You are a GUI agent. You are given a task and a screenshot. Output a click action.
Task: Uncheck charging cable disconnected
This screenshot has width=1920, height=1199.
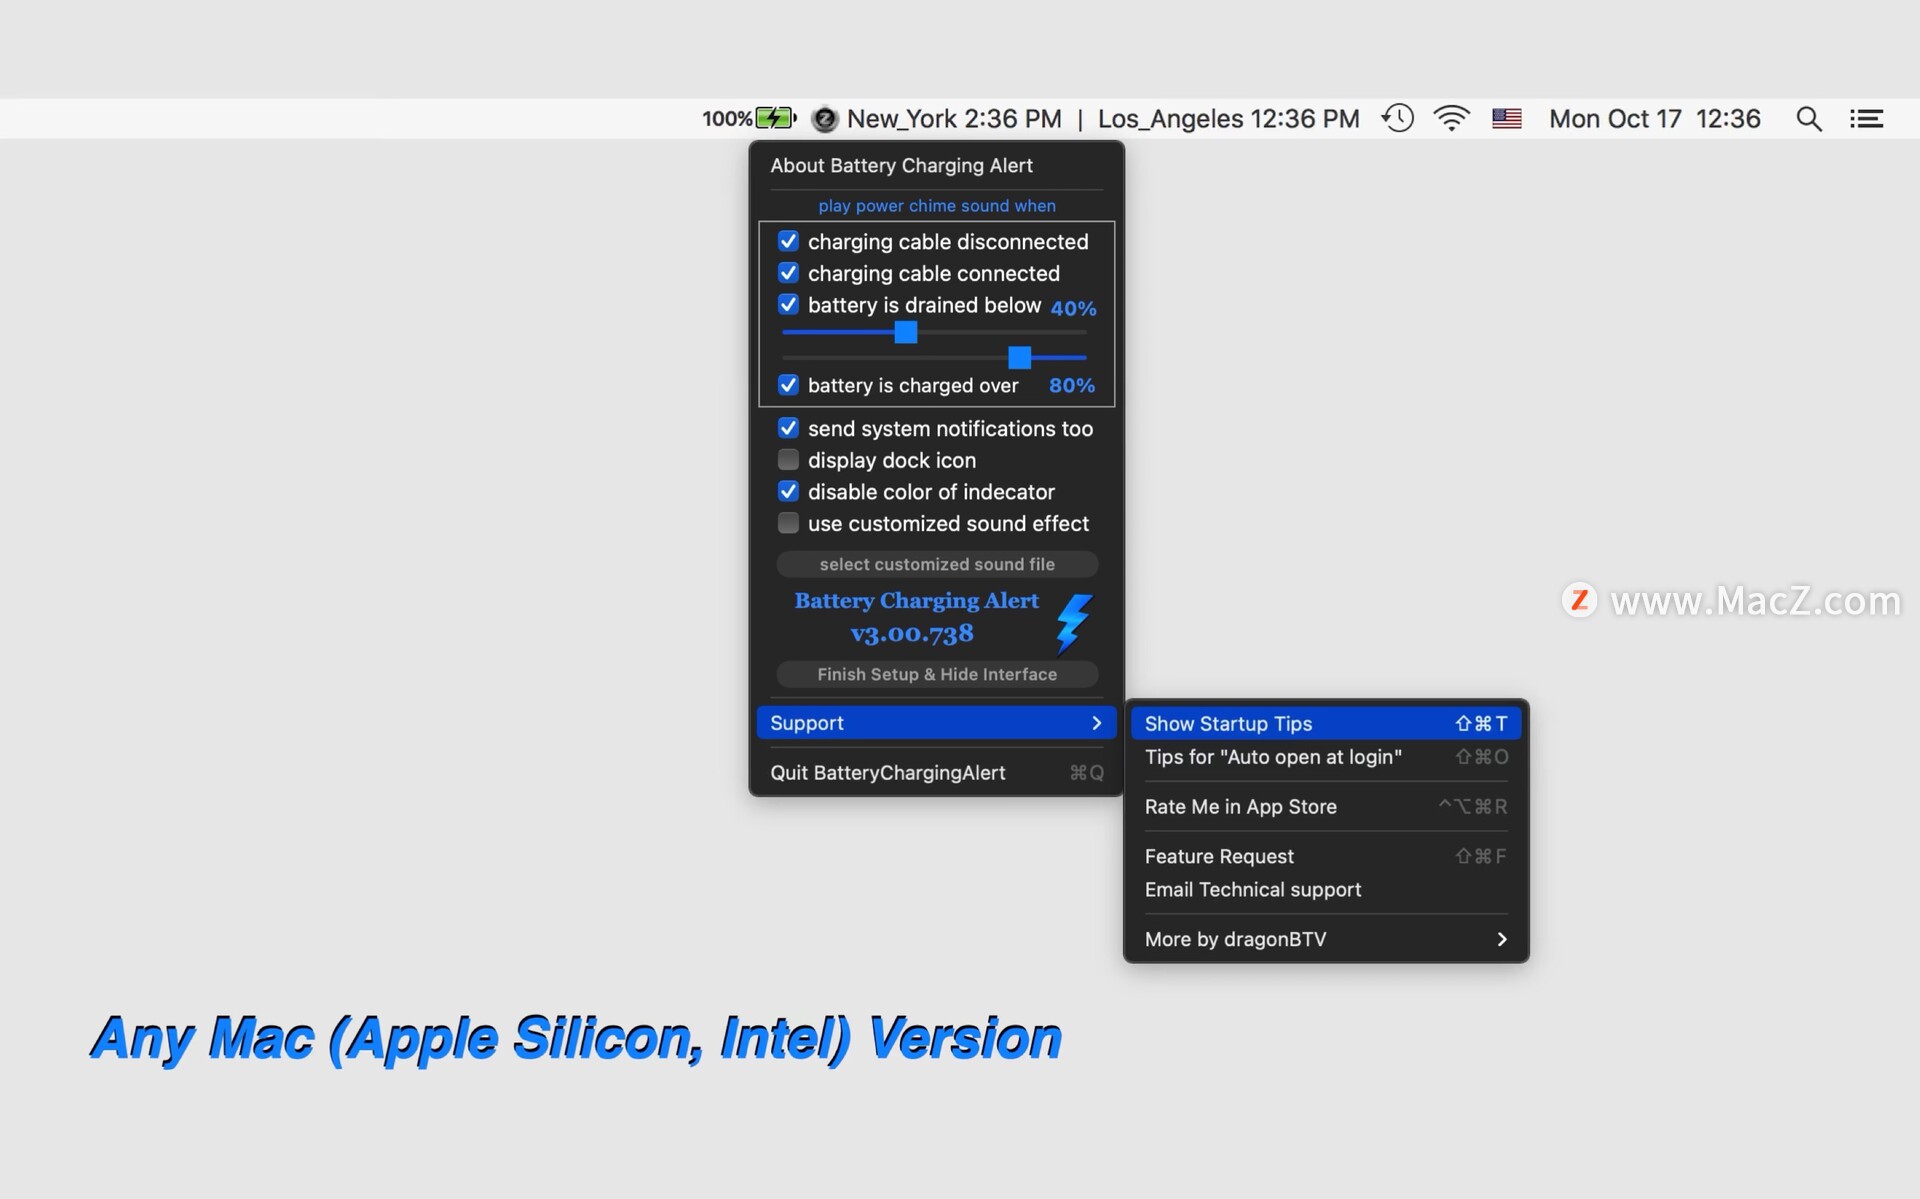(788, 241)
